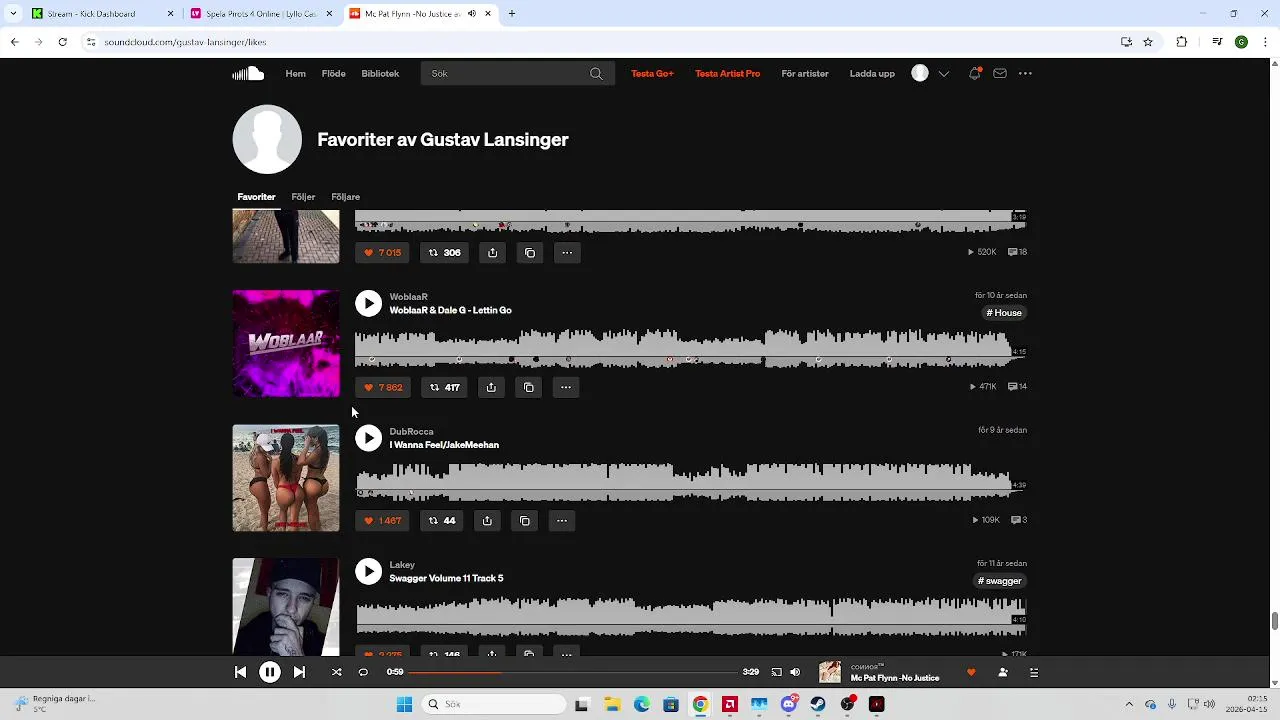1280x720 pixels.
Task: Open the # swagger tag
Action: (1000, 581)
